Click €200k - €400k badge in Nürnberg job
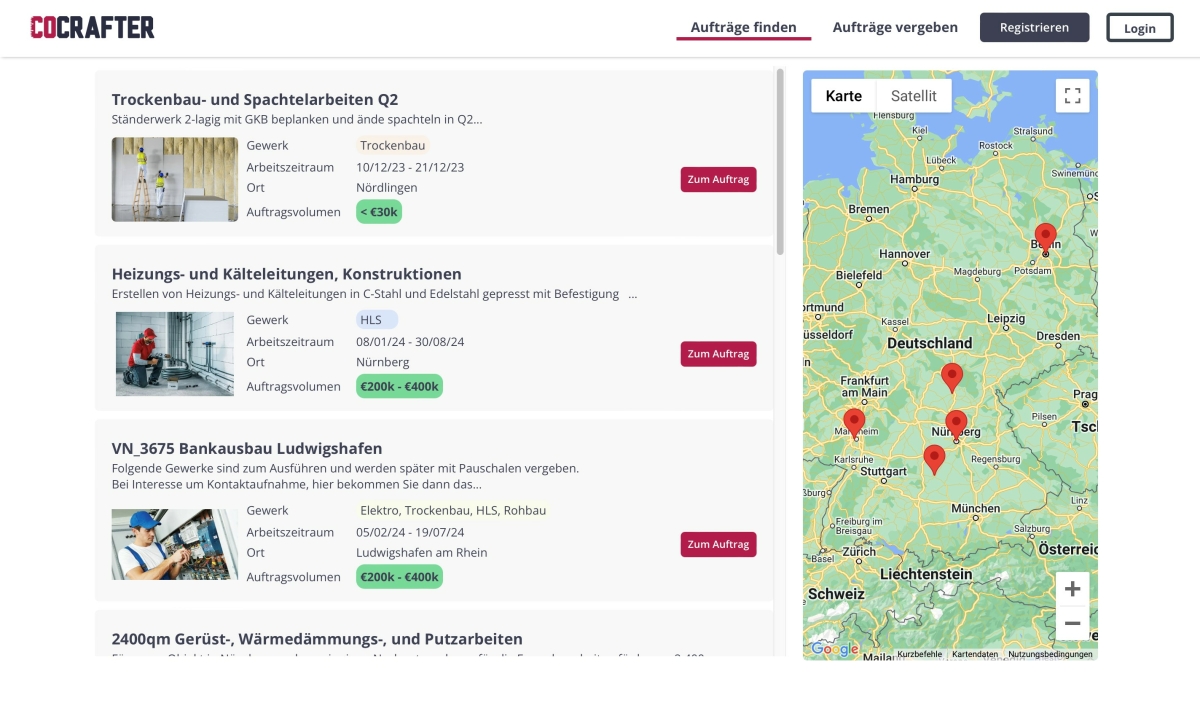Image resolution: width=1200 pixels, height=711 pixels. (399, 386)
